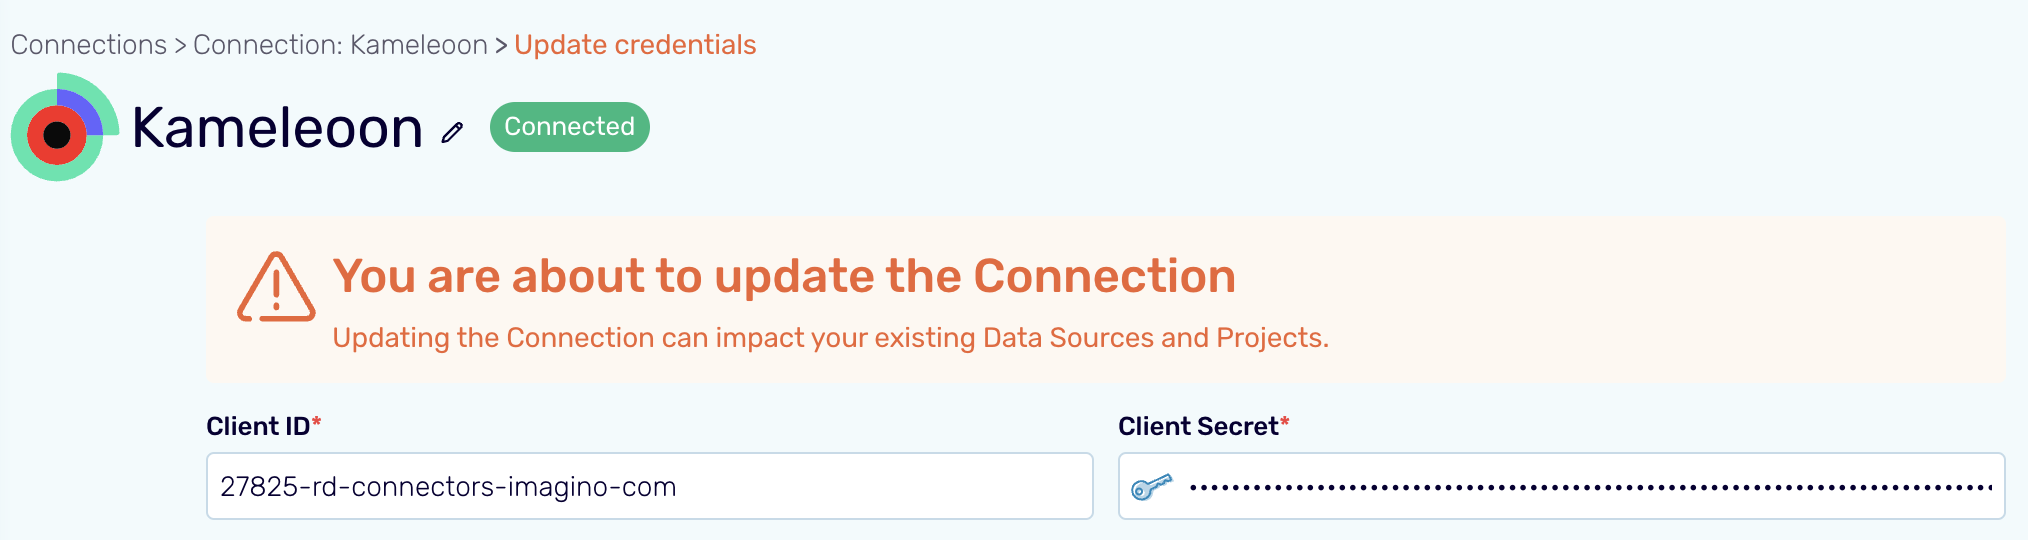Click the pencil edit icon beside Kameleoon

(453, 132)
